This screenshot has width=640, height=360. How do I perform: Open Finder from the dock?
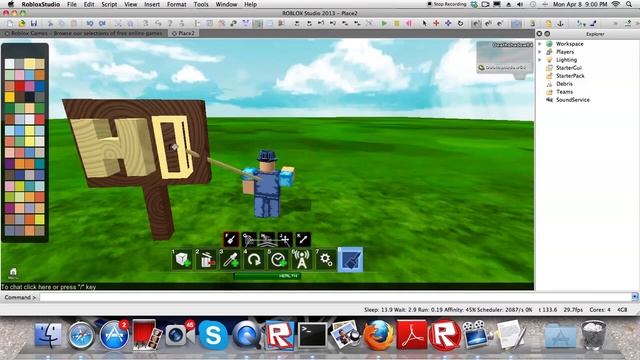coord(48,336)
